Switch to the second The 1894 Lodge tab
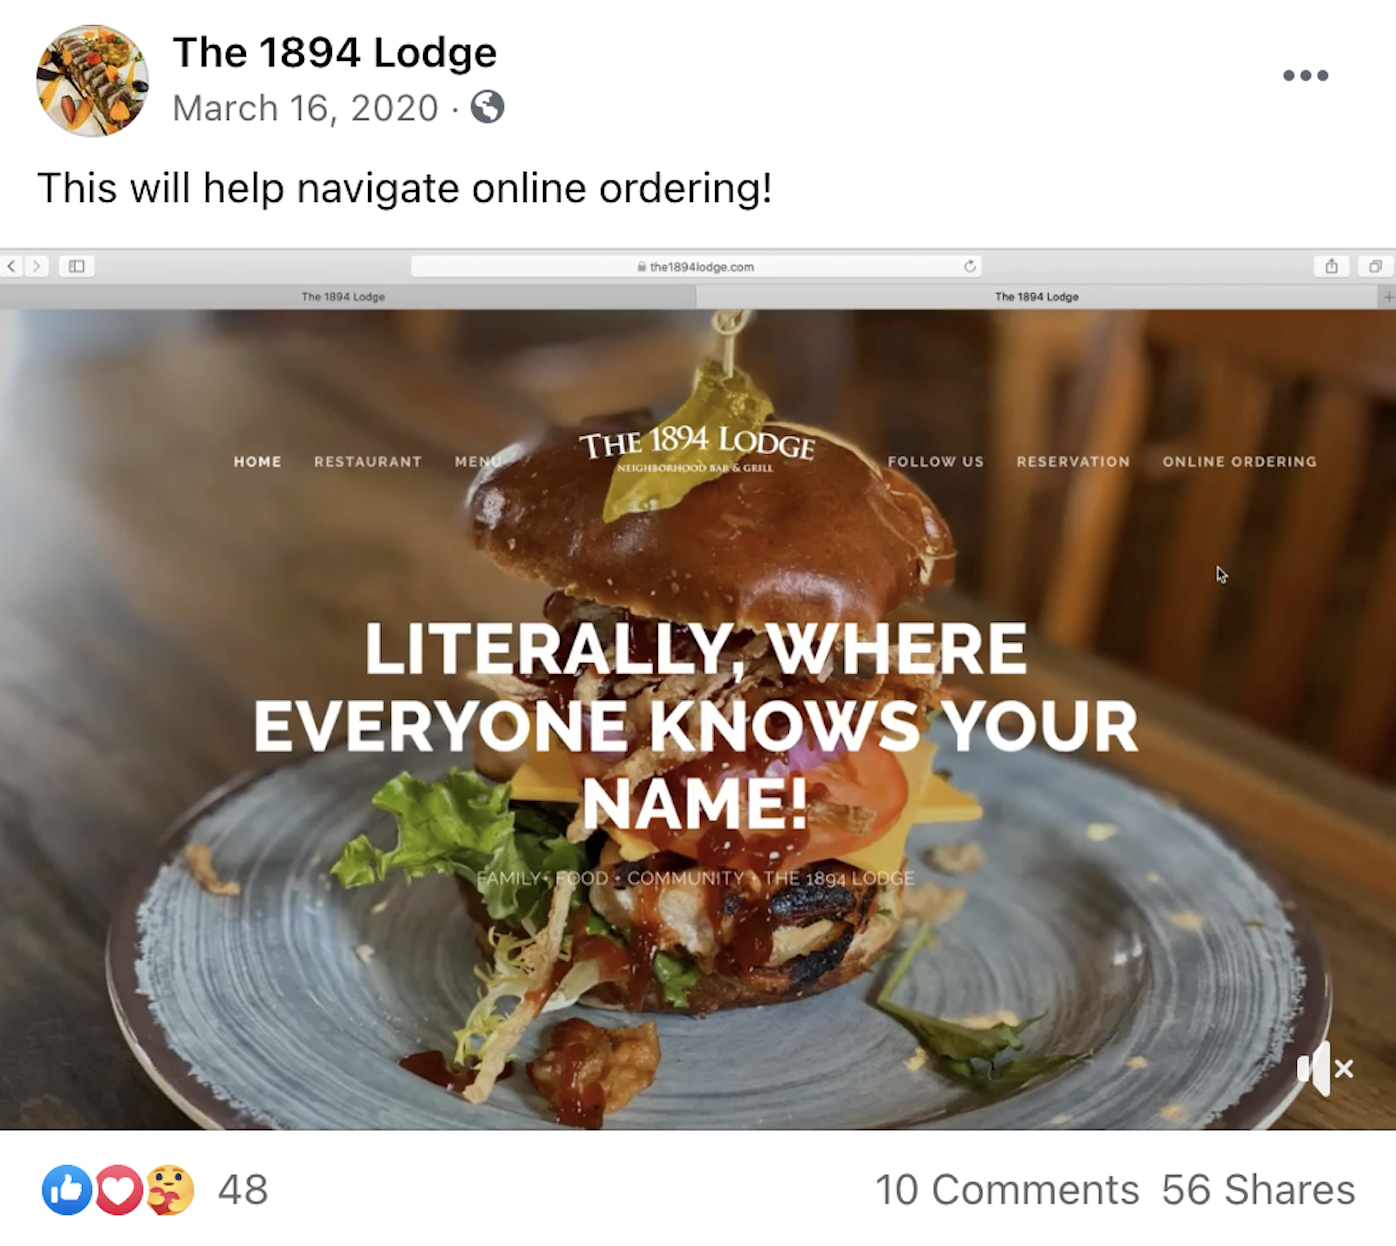Screen dimensions: 1396x1246 click(x=1037, y=297)
